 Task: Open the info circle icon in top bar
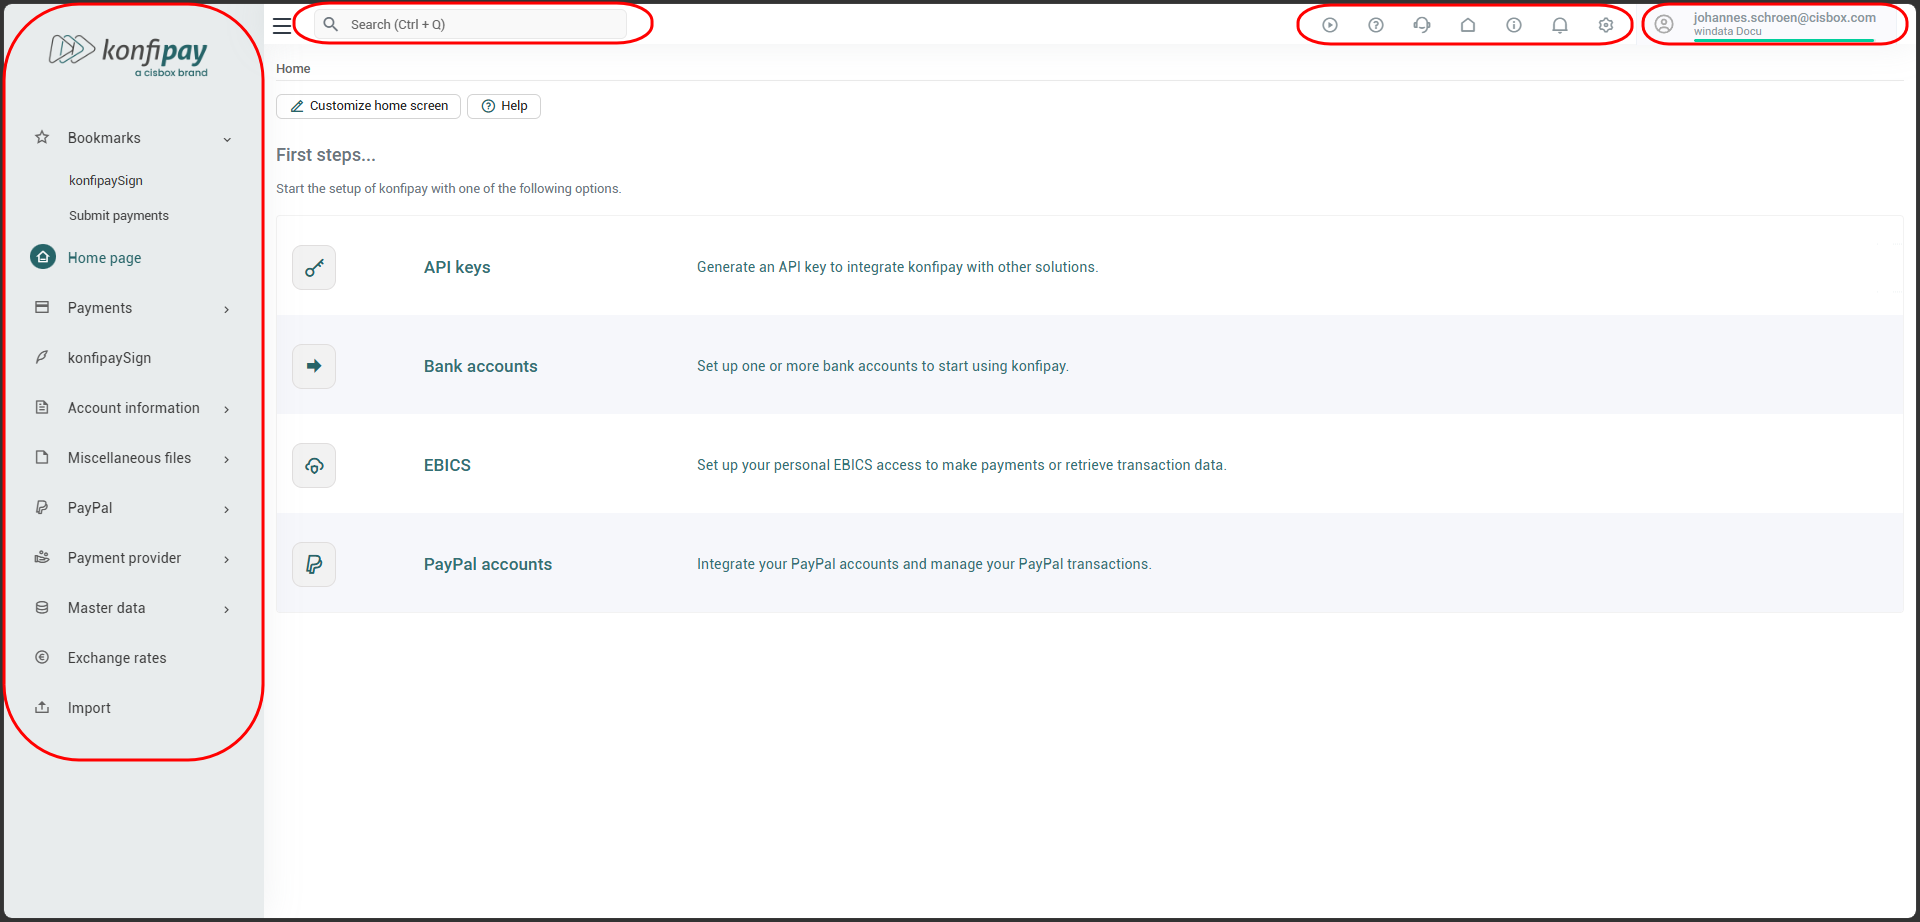click(x=1514, y=25)
